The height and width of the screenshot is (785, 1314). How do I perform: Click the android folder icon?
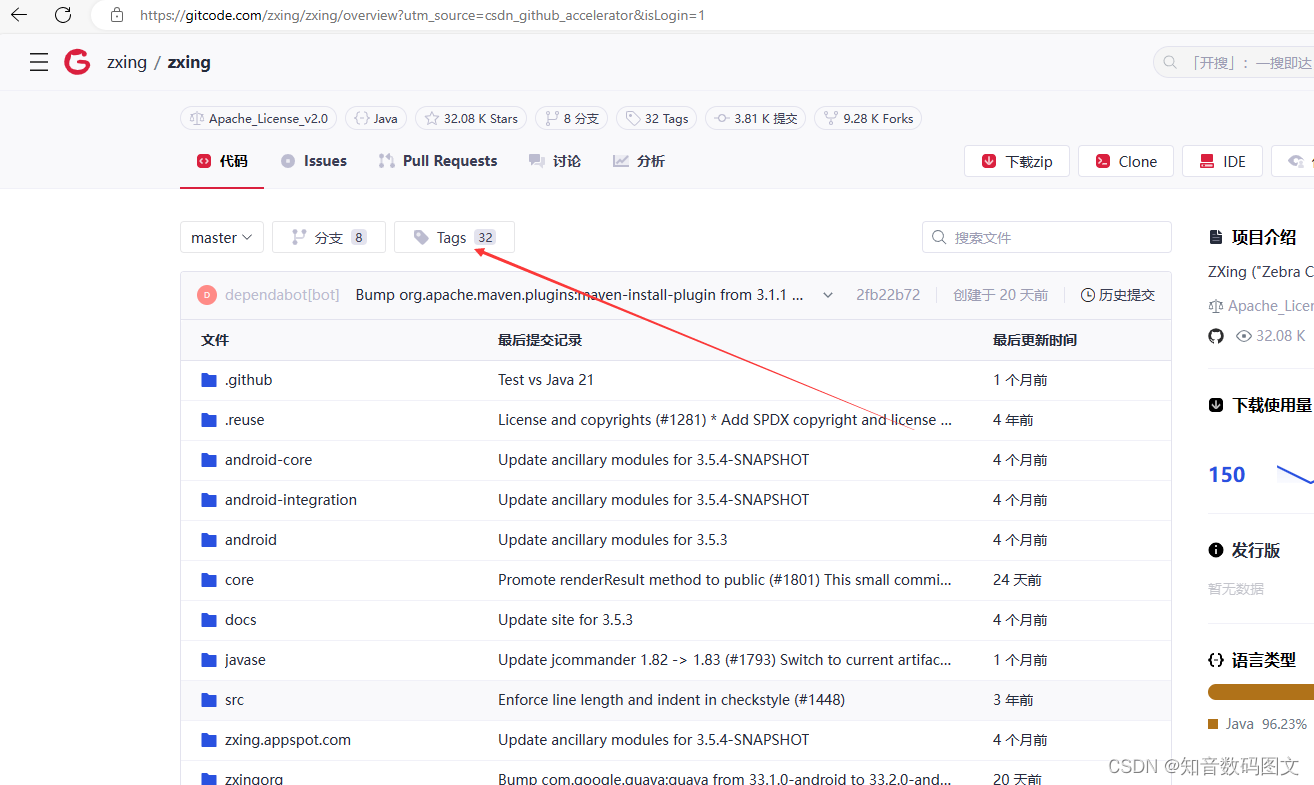[x=209, y=540]
